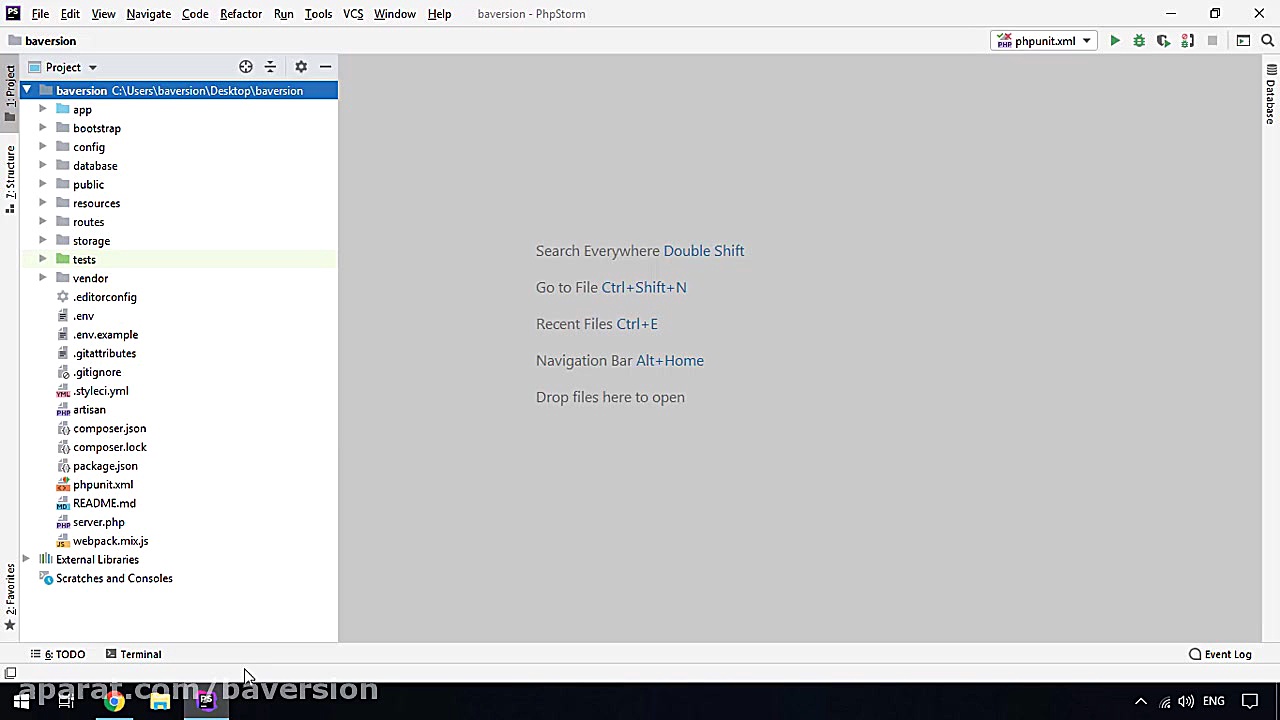Open the Windows notification center
Image resolution: width=1280 pixels, height=720 pixels.
point(1250,702)
